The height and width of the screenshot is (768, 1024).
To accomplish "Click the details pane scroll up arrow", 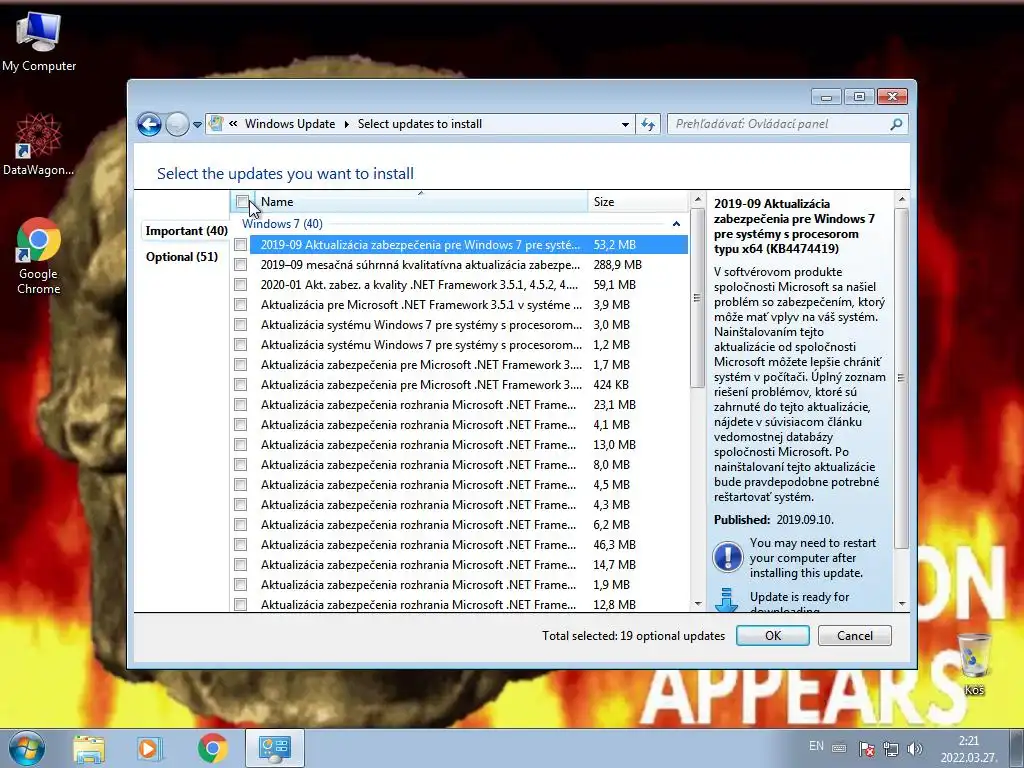I will [902, 199].
